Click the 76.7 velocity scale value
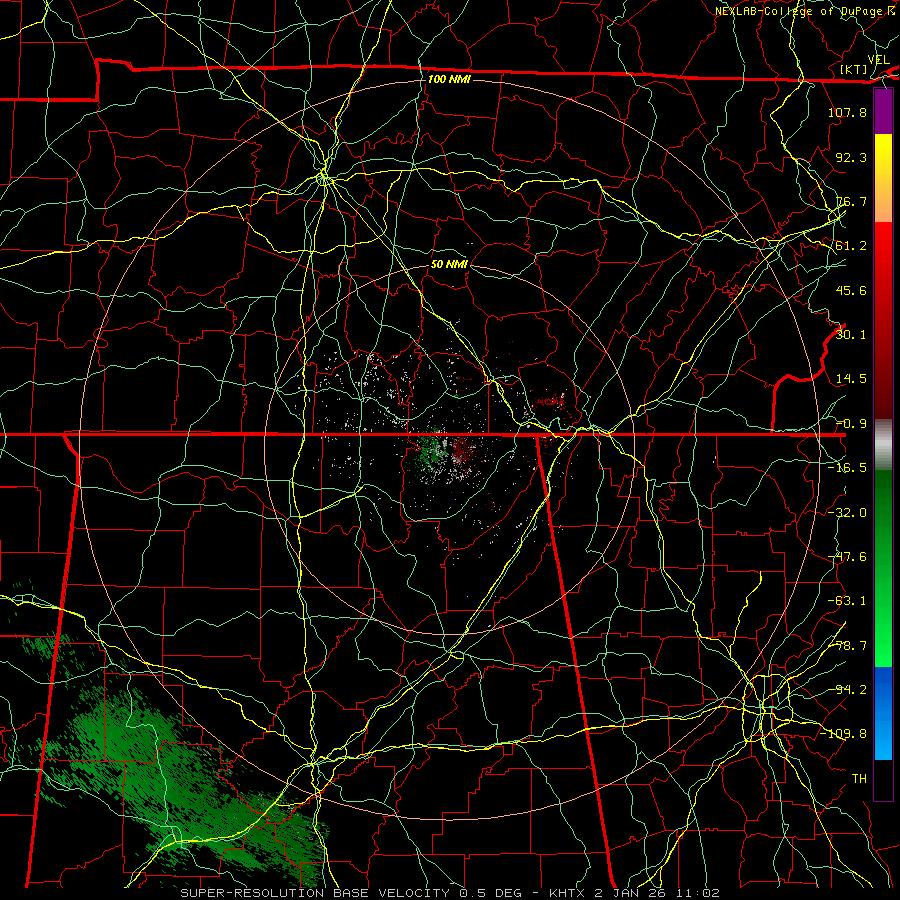900x900 pixels. tap(851, 201)
